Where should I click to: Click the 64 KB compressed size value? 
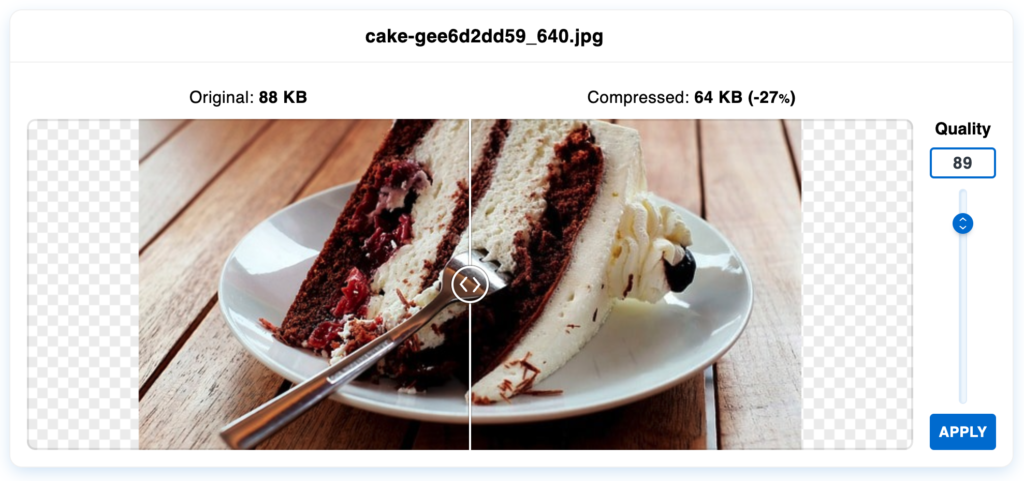click(x=718, y=98)
